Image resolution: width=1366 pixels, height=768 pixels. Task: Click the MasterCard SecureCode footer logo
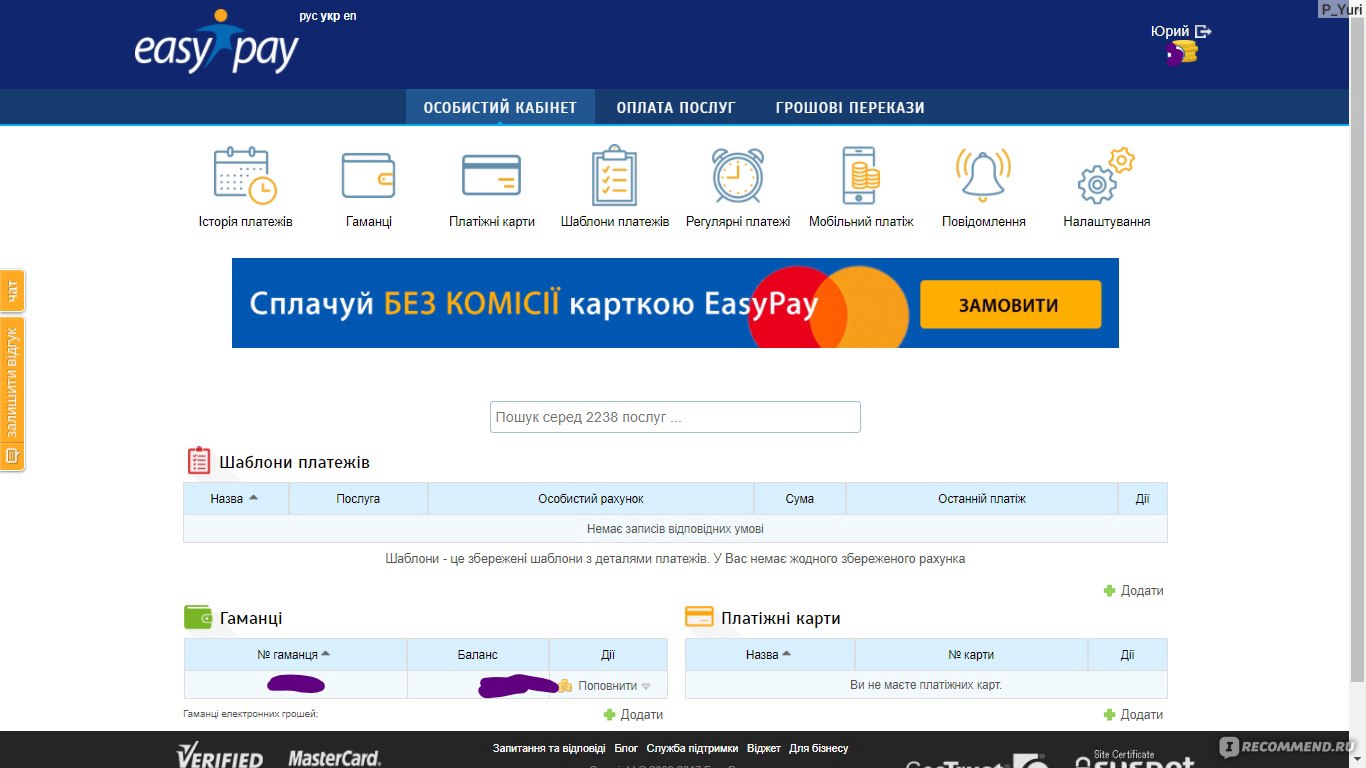click(x=335, y=758)
